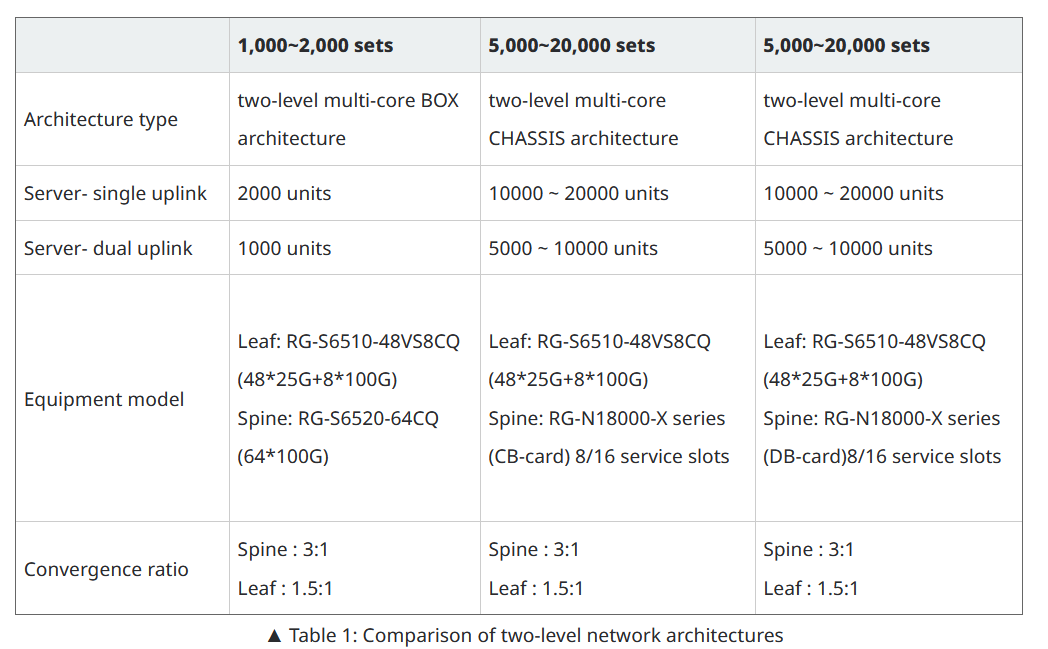Click the "Equipment model" row label
This screenshot has height=649, width=1048.
[104, 399]
